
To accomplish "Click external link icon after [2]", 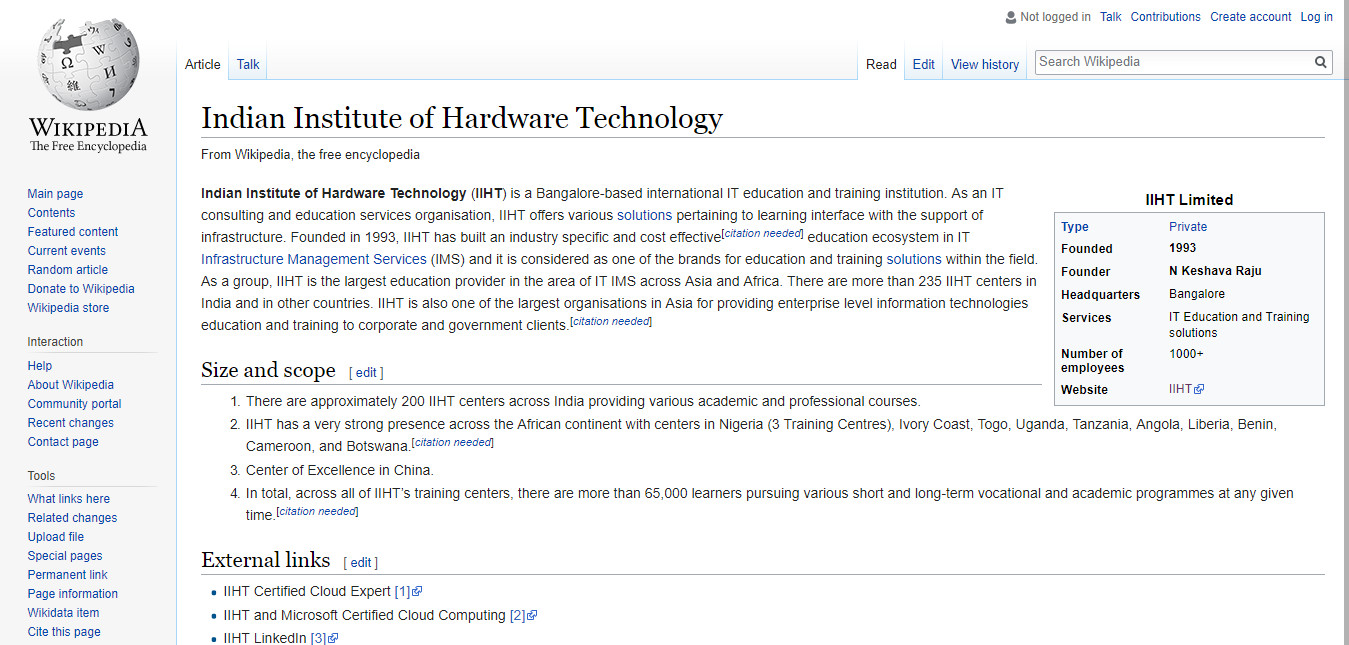I will click(532, 616).
